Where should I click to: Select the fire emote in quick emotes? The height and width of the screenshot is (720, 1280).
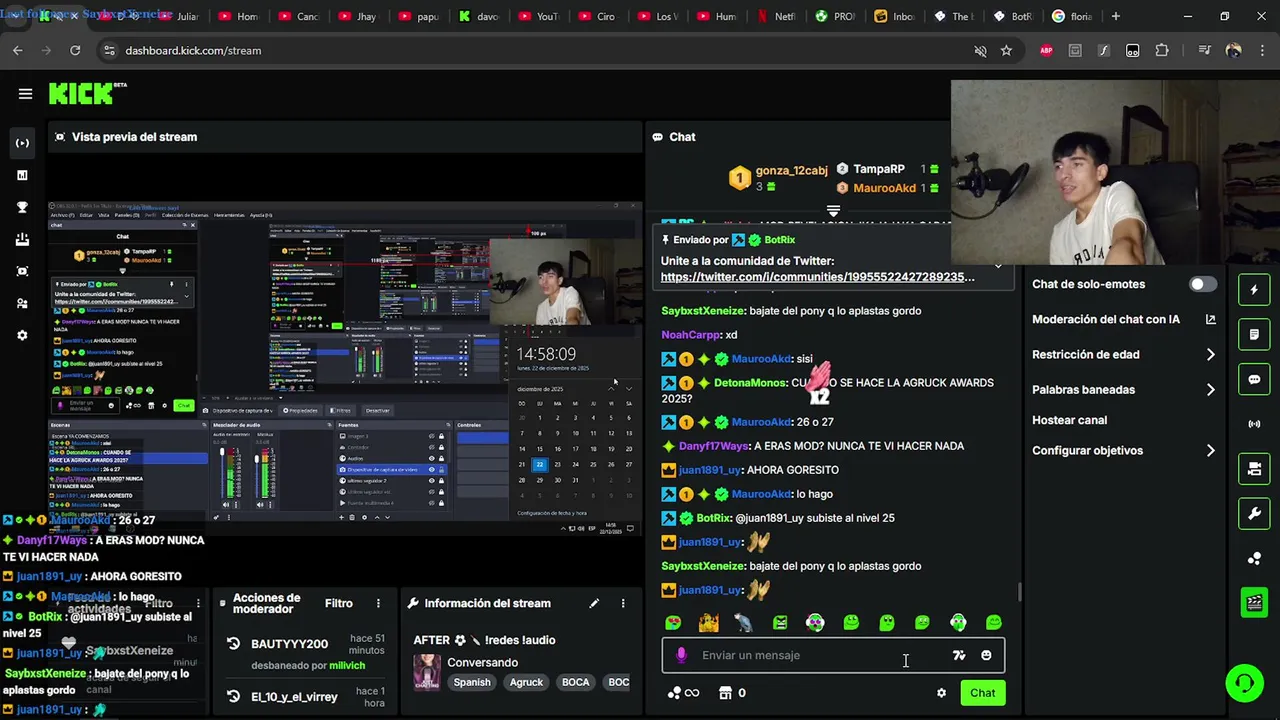point(709,623)
